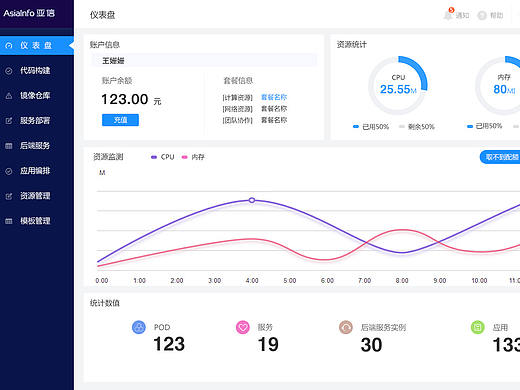The width and height of the screenshot is (520, 390).
Task: Click the AsiaInfo logo
Action: [x=29, y=13]
